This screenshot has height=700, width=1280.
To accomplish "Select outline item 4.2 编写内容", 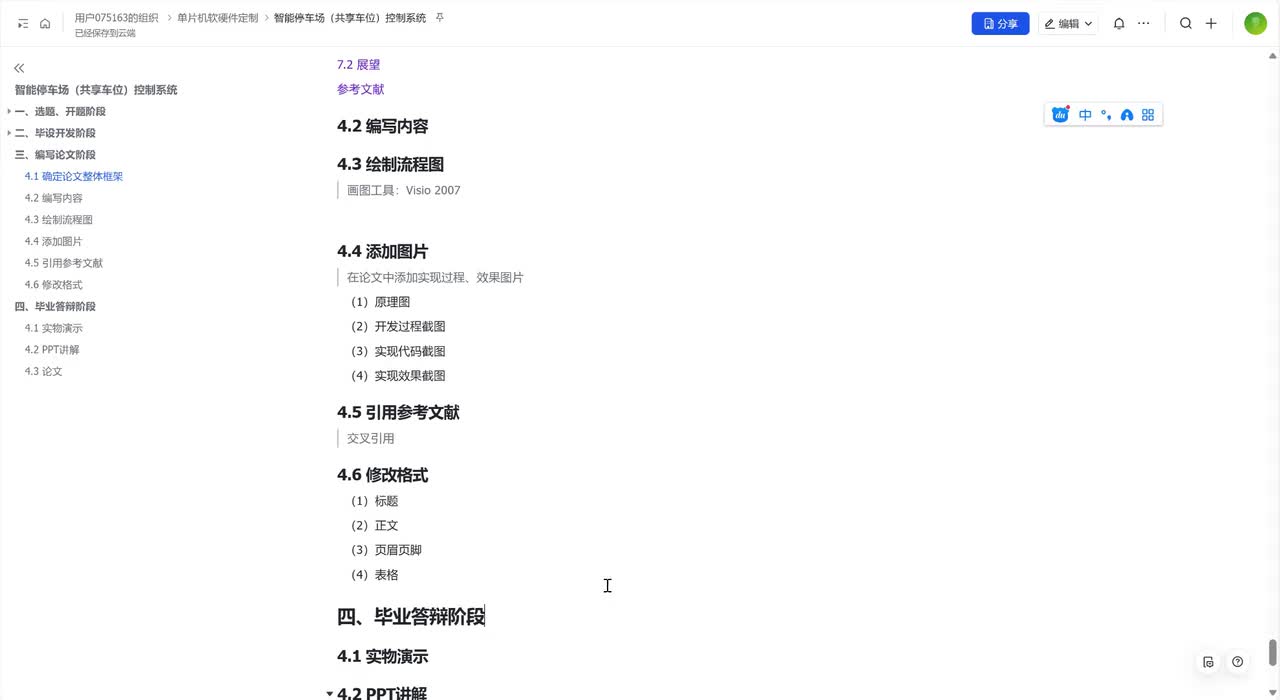I will 54,198.
